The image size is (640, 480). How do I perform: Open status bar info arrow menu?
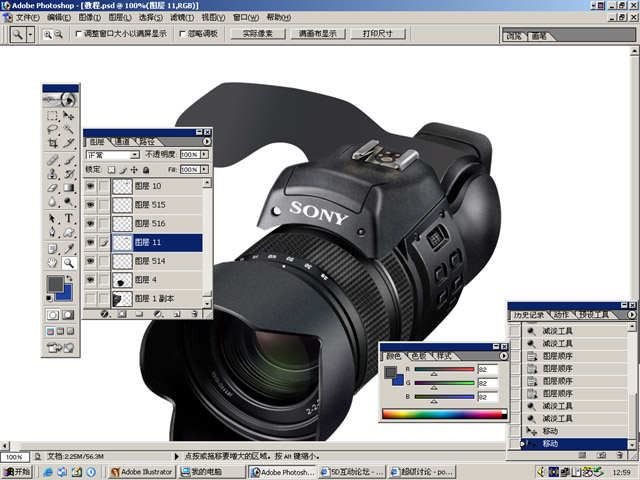point(177,456)
